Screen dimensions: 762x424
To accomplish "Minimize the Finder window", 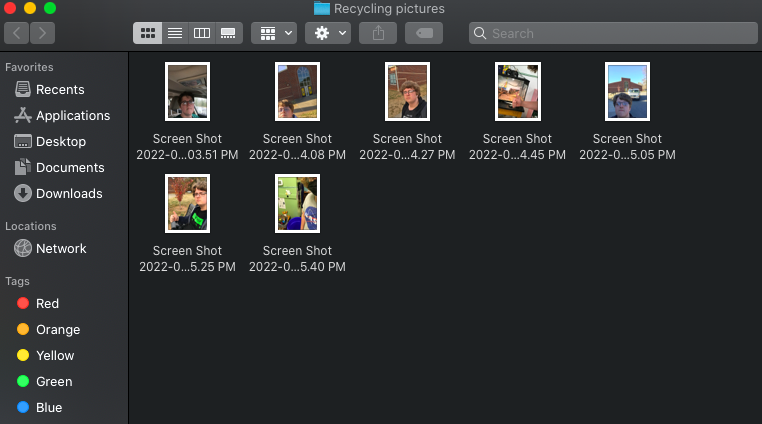I will tap(30, 8).
